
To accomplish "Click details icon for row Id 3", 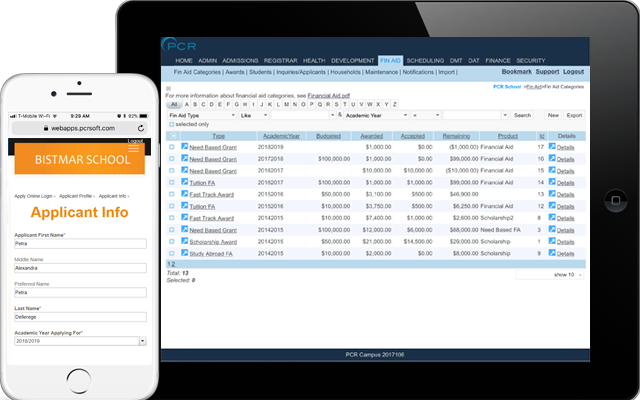I will [552, 229].
